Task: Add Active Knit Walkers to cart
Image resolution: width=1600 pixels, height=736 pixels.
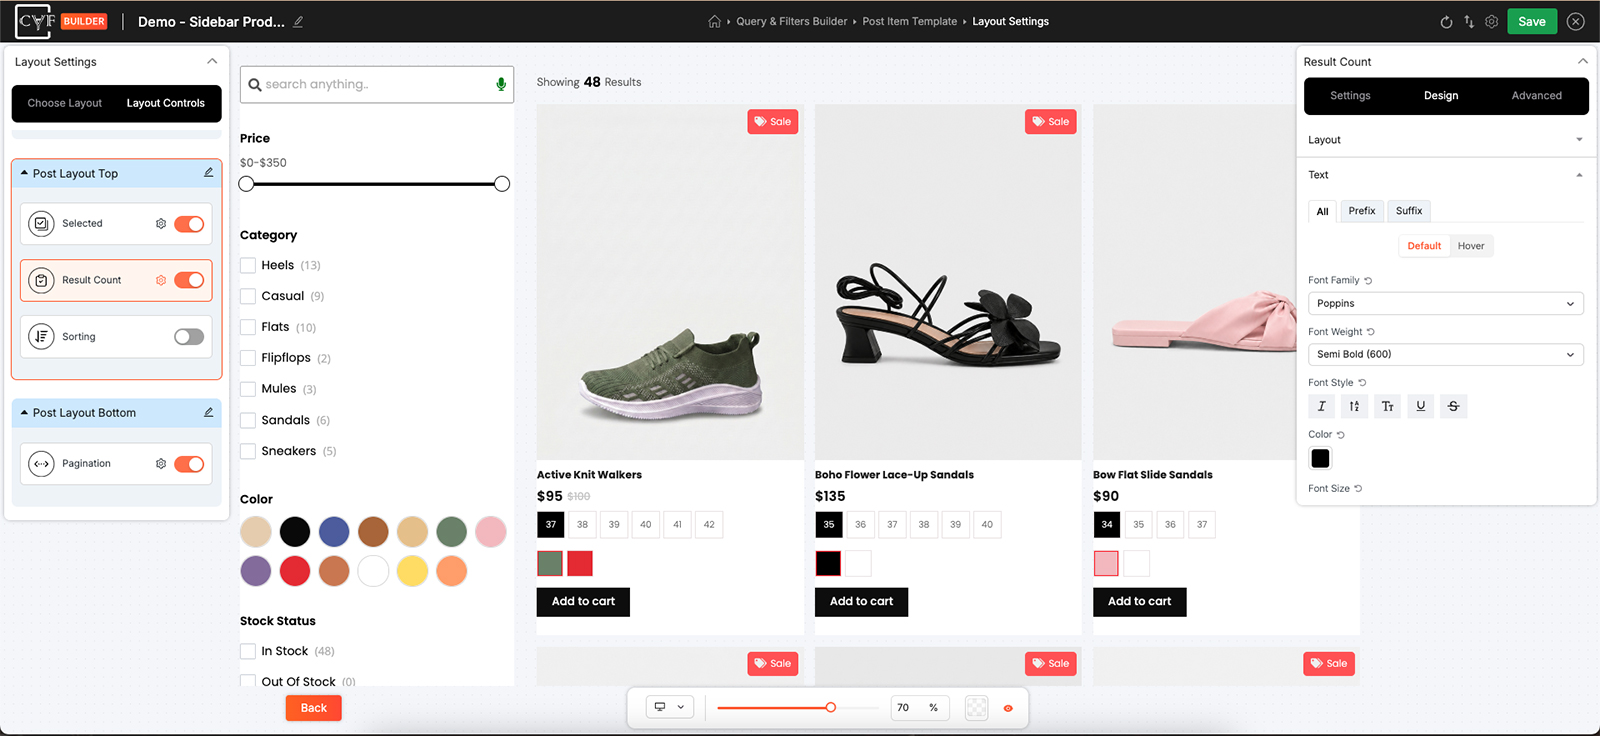Action: (584, 601)
